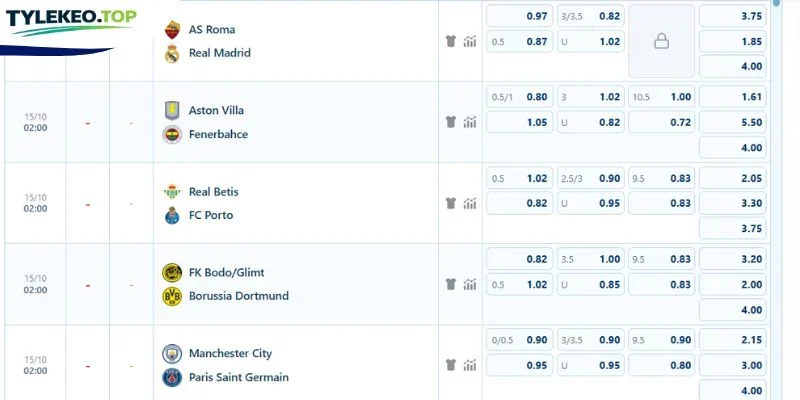The height and width of the screenshot is (400, 800).
Task: Click jersey icon for Manchester City match
Action: 450,365
